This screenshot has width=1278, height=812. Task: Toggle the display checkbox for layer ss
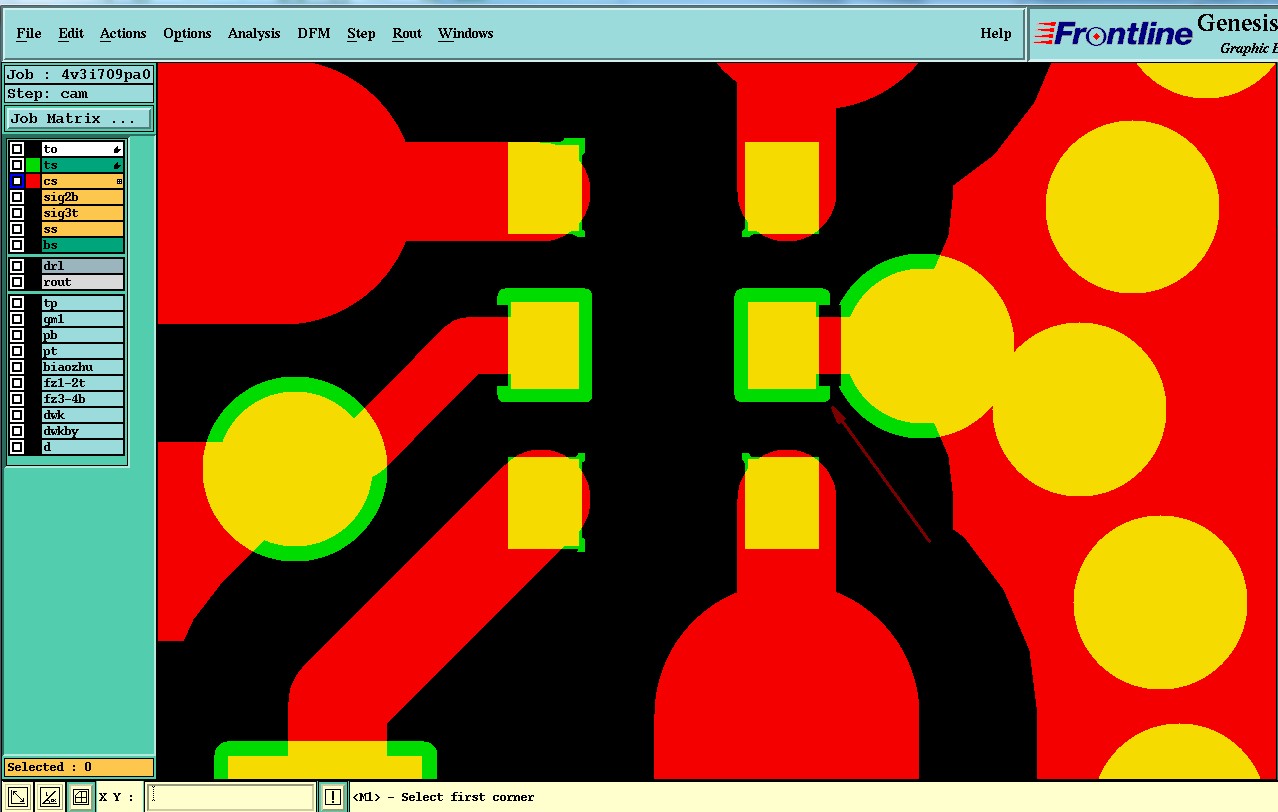(x=17, y=229)
